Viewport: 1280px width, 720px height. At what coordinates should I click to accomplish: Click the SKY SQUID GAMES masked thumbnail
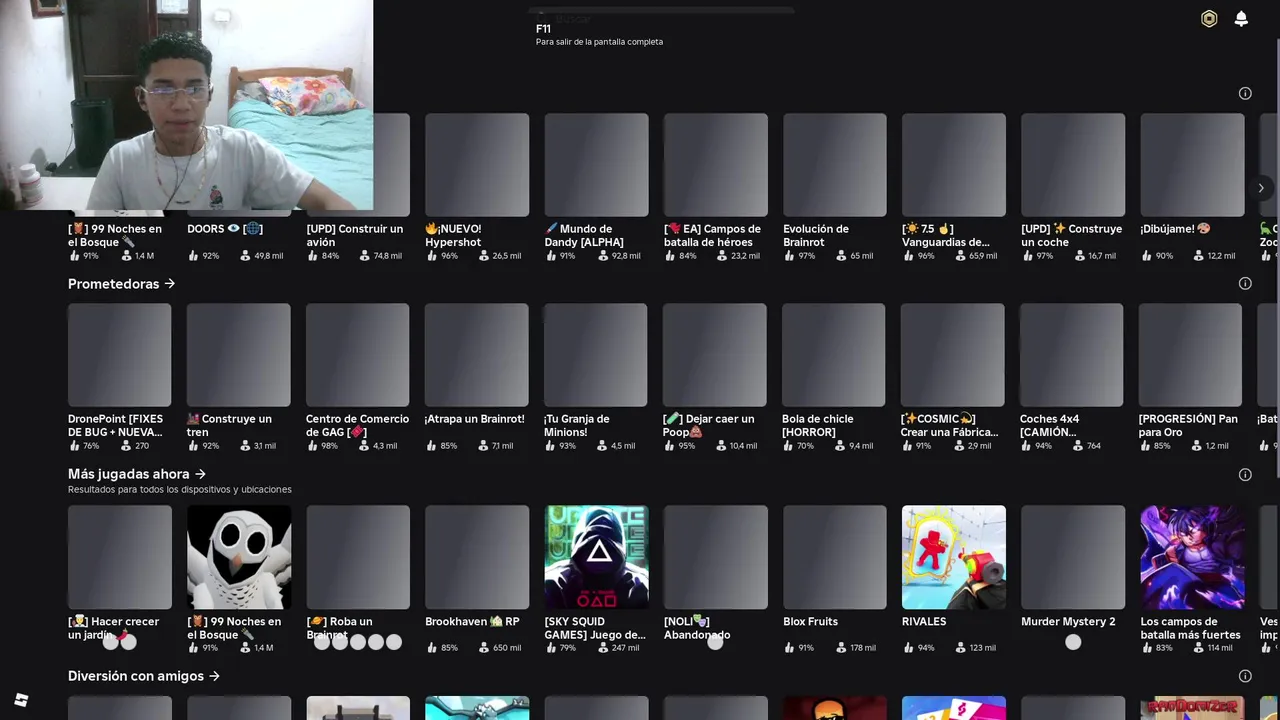tap(596, 557)
